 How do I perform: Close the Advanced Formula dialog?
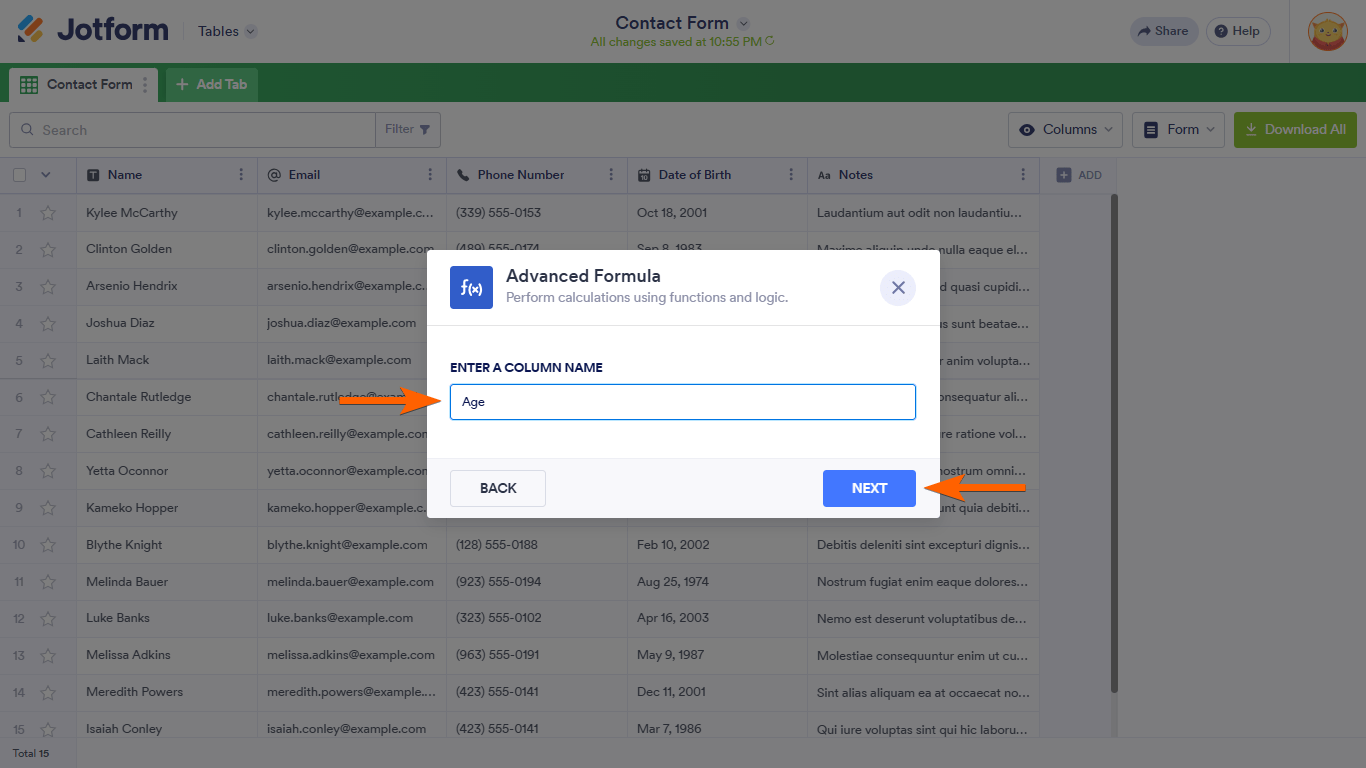[x=897, y=288]
